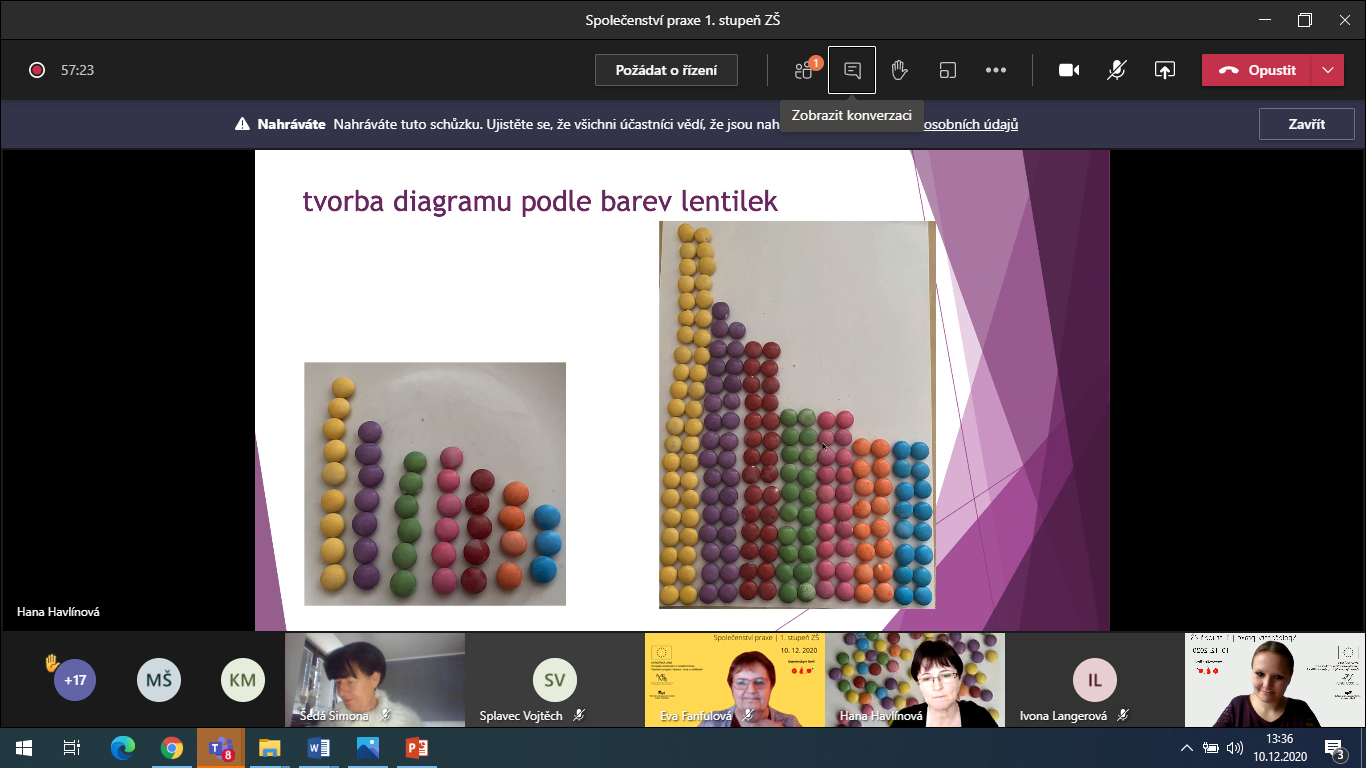Screen dimensions: 1366x768
Task: Raise your hand in the meeting
Action: coord(899,70)
